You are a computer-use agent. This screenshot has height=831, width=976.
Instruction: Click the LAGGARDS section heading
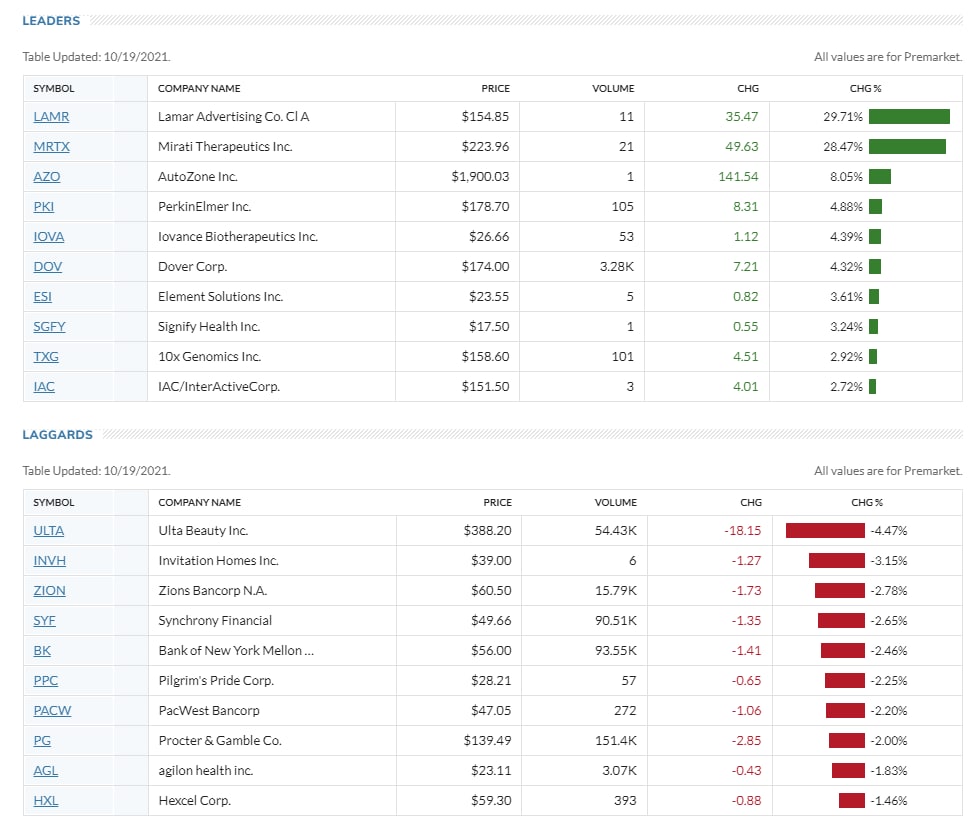(x=57, y=434)
